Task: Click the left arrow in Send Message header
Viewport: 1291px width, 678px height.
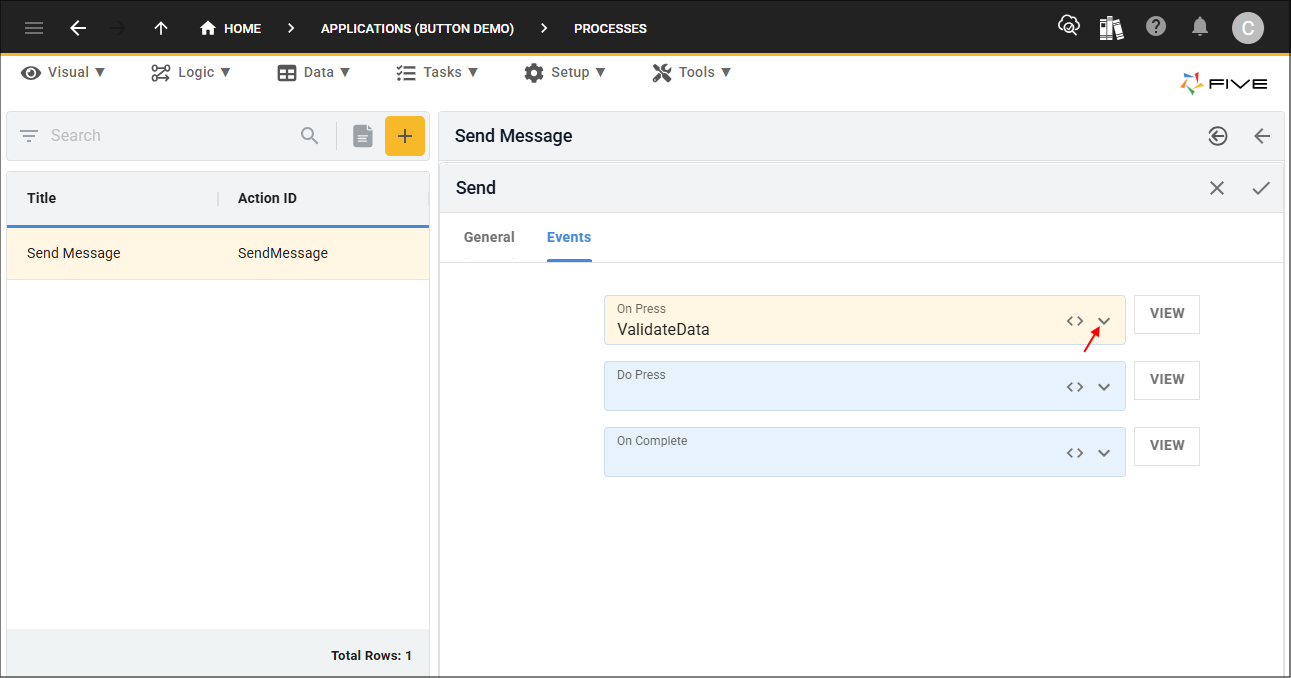Action: [1262, 136]
